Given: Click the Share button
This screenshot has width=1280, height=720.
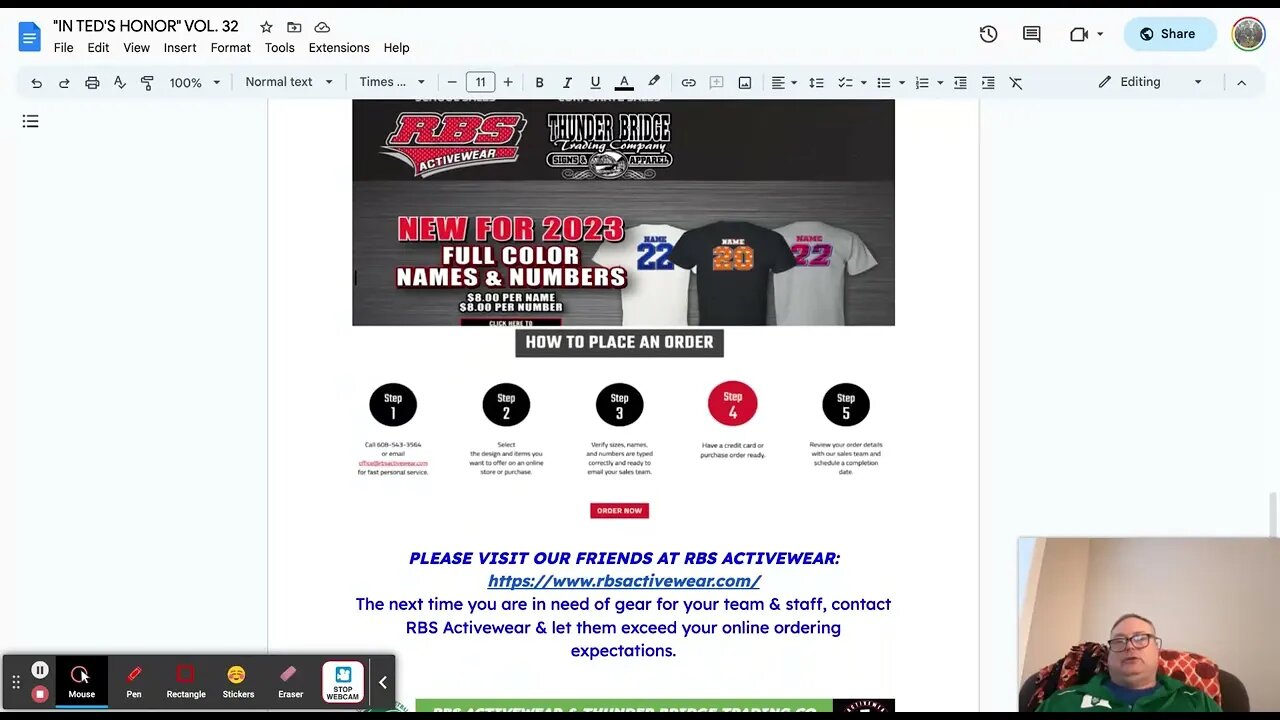Looking at the screenshot, I should click(1169, 34).
